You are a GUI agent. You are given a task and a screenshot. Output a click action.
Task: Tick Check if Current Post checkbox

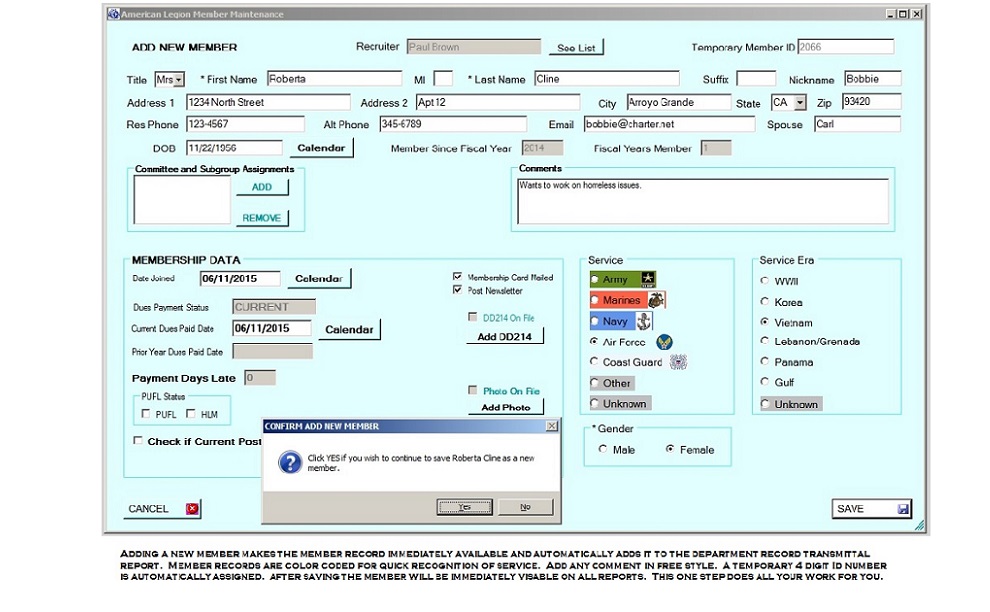(x=138, y=441)
